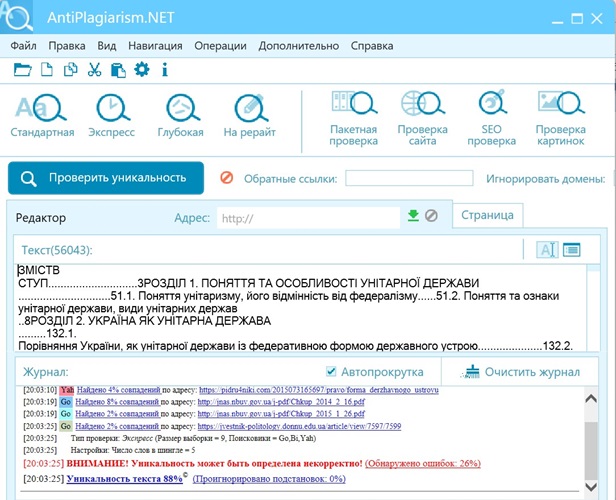Click the Адрес http:// input field
The height and width of the screenshot is (500, 616).
[308, 218]
